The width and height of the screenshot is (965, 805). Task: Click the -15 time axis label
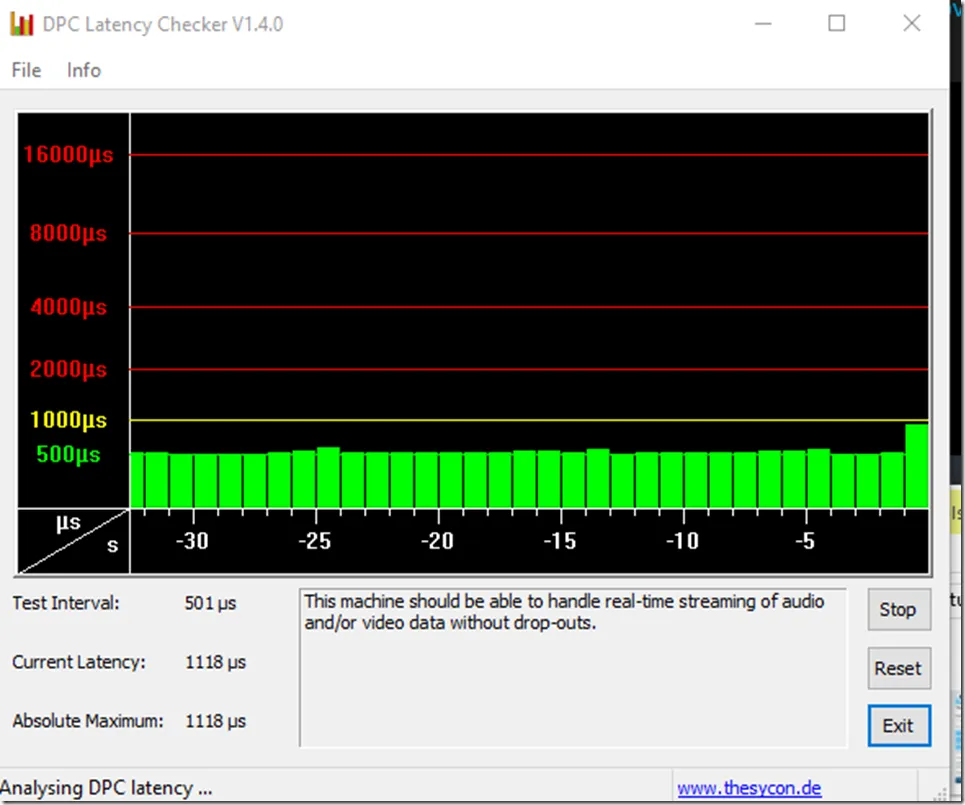click(x=559, y=541)
